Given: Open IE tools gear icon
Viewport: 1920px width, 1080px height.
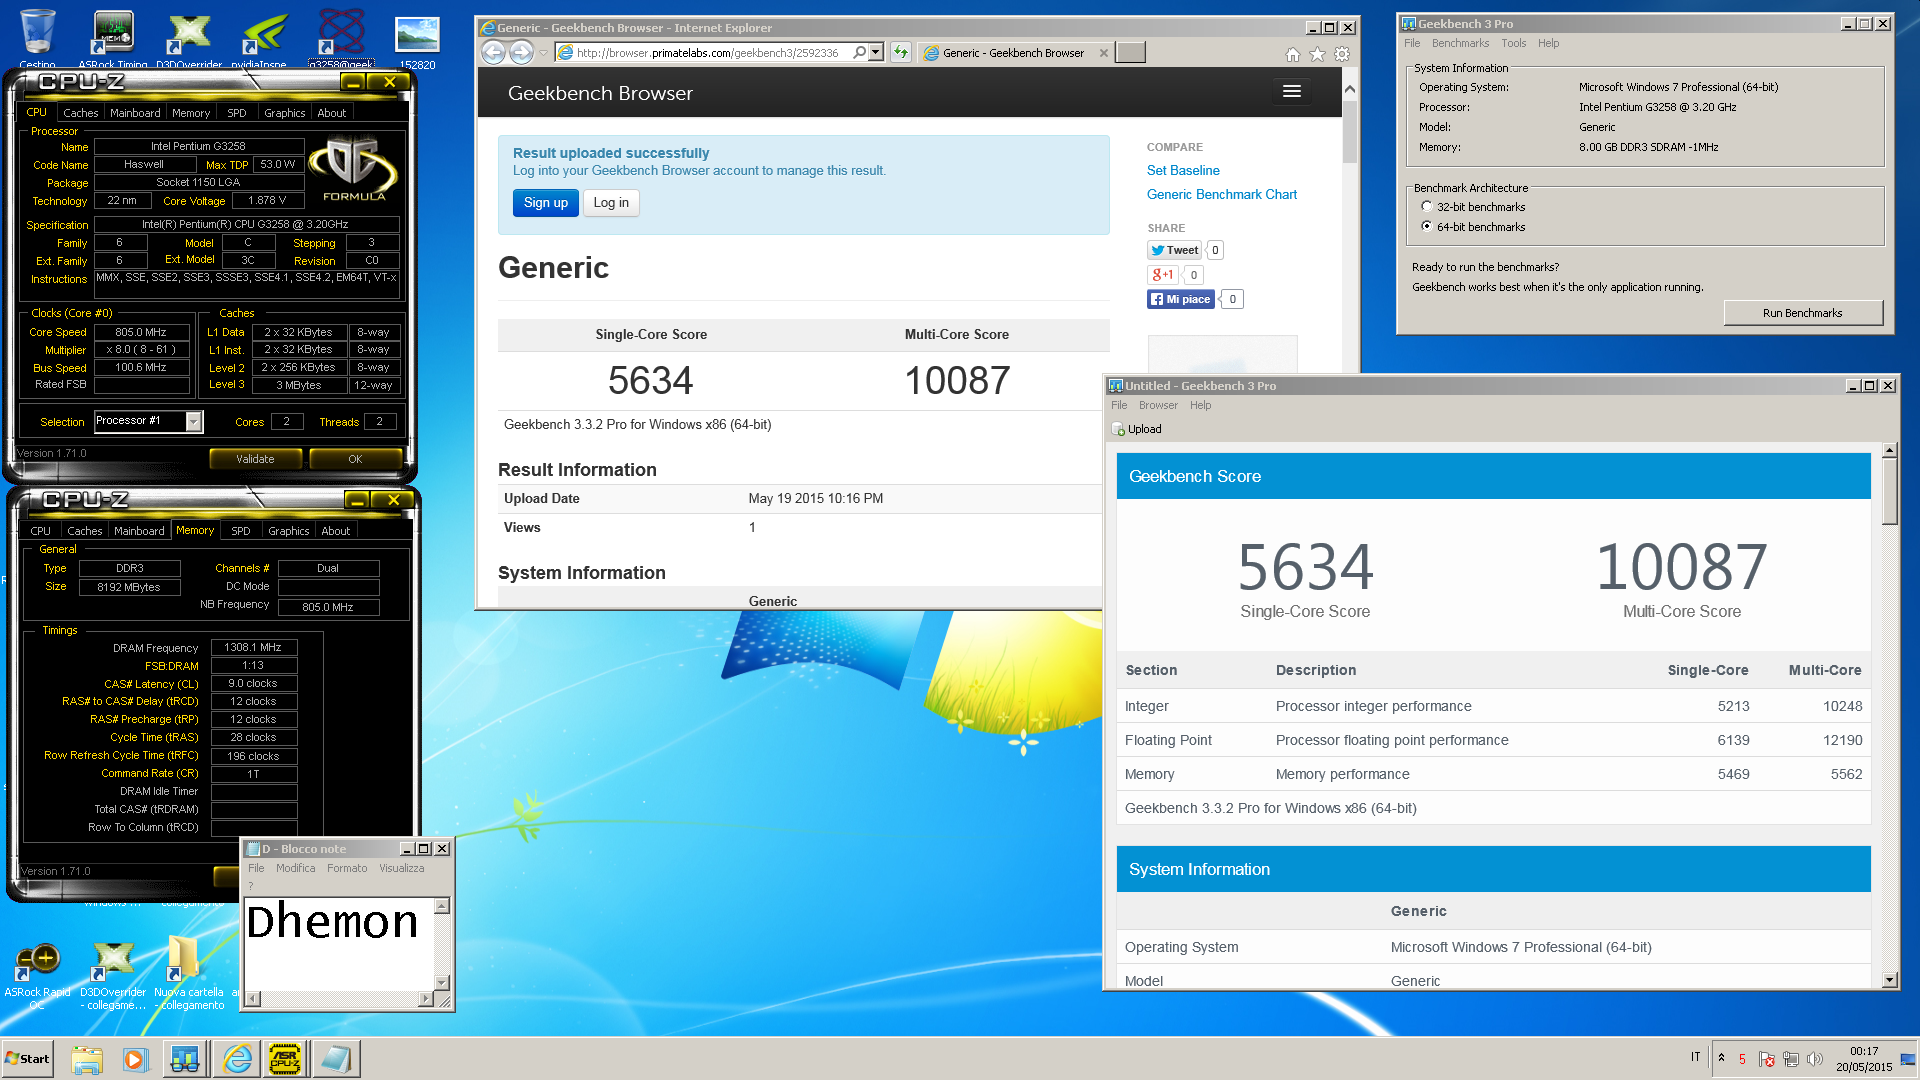Looking at the screenshot, I should pyautogui.click(x=1342, y=54).
